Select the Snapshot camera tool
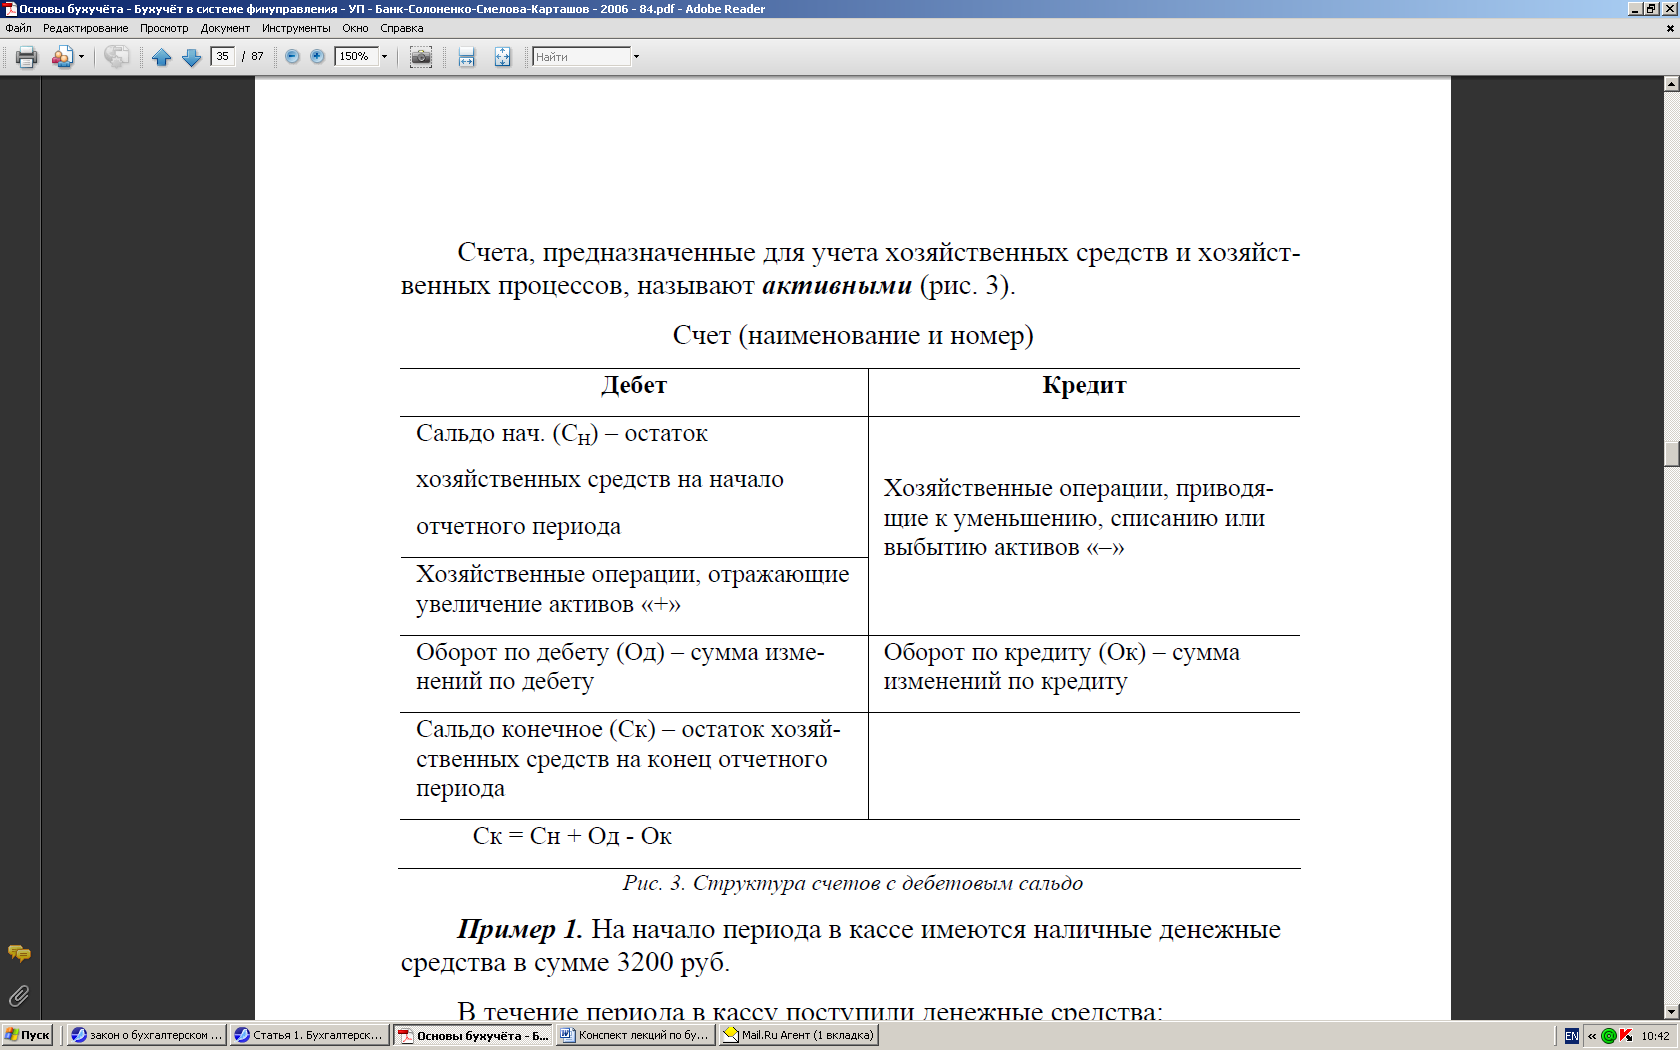The width and height of the screenshot is (1680, 1050). point(421,57)
